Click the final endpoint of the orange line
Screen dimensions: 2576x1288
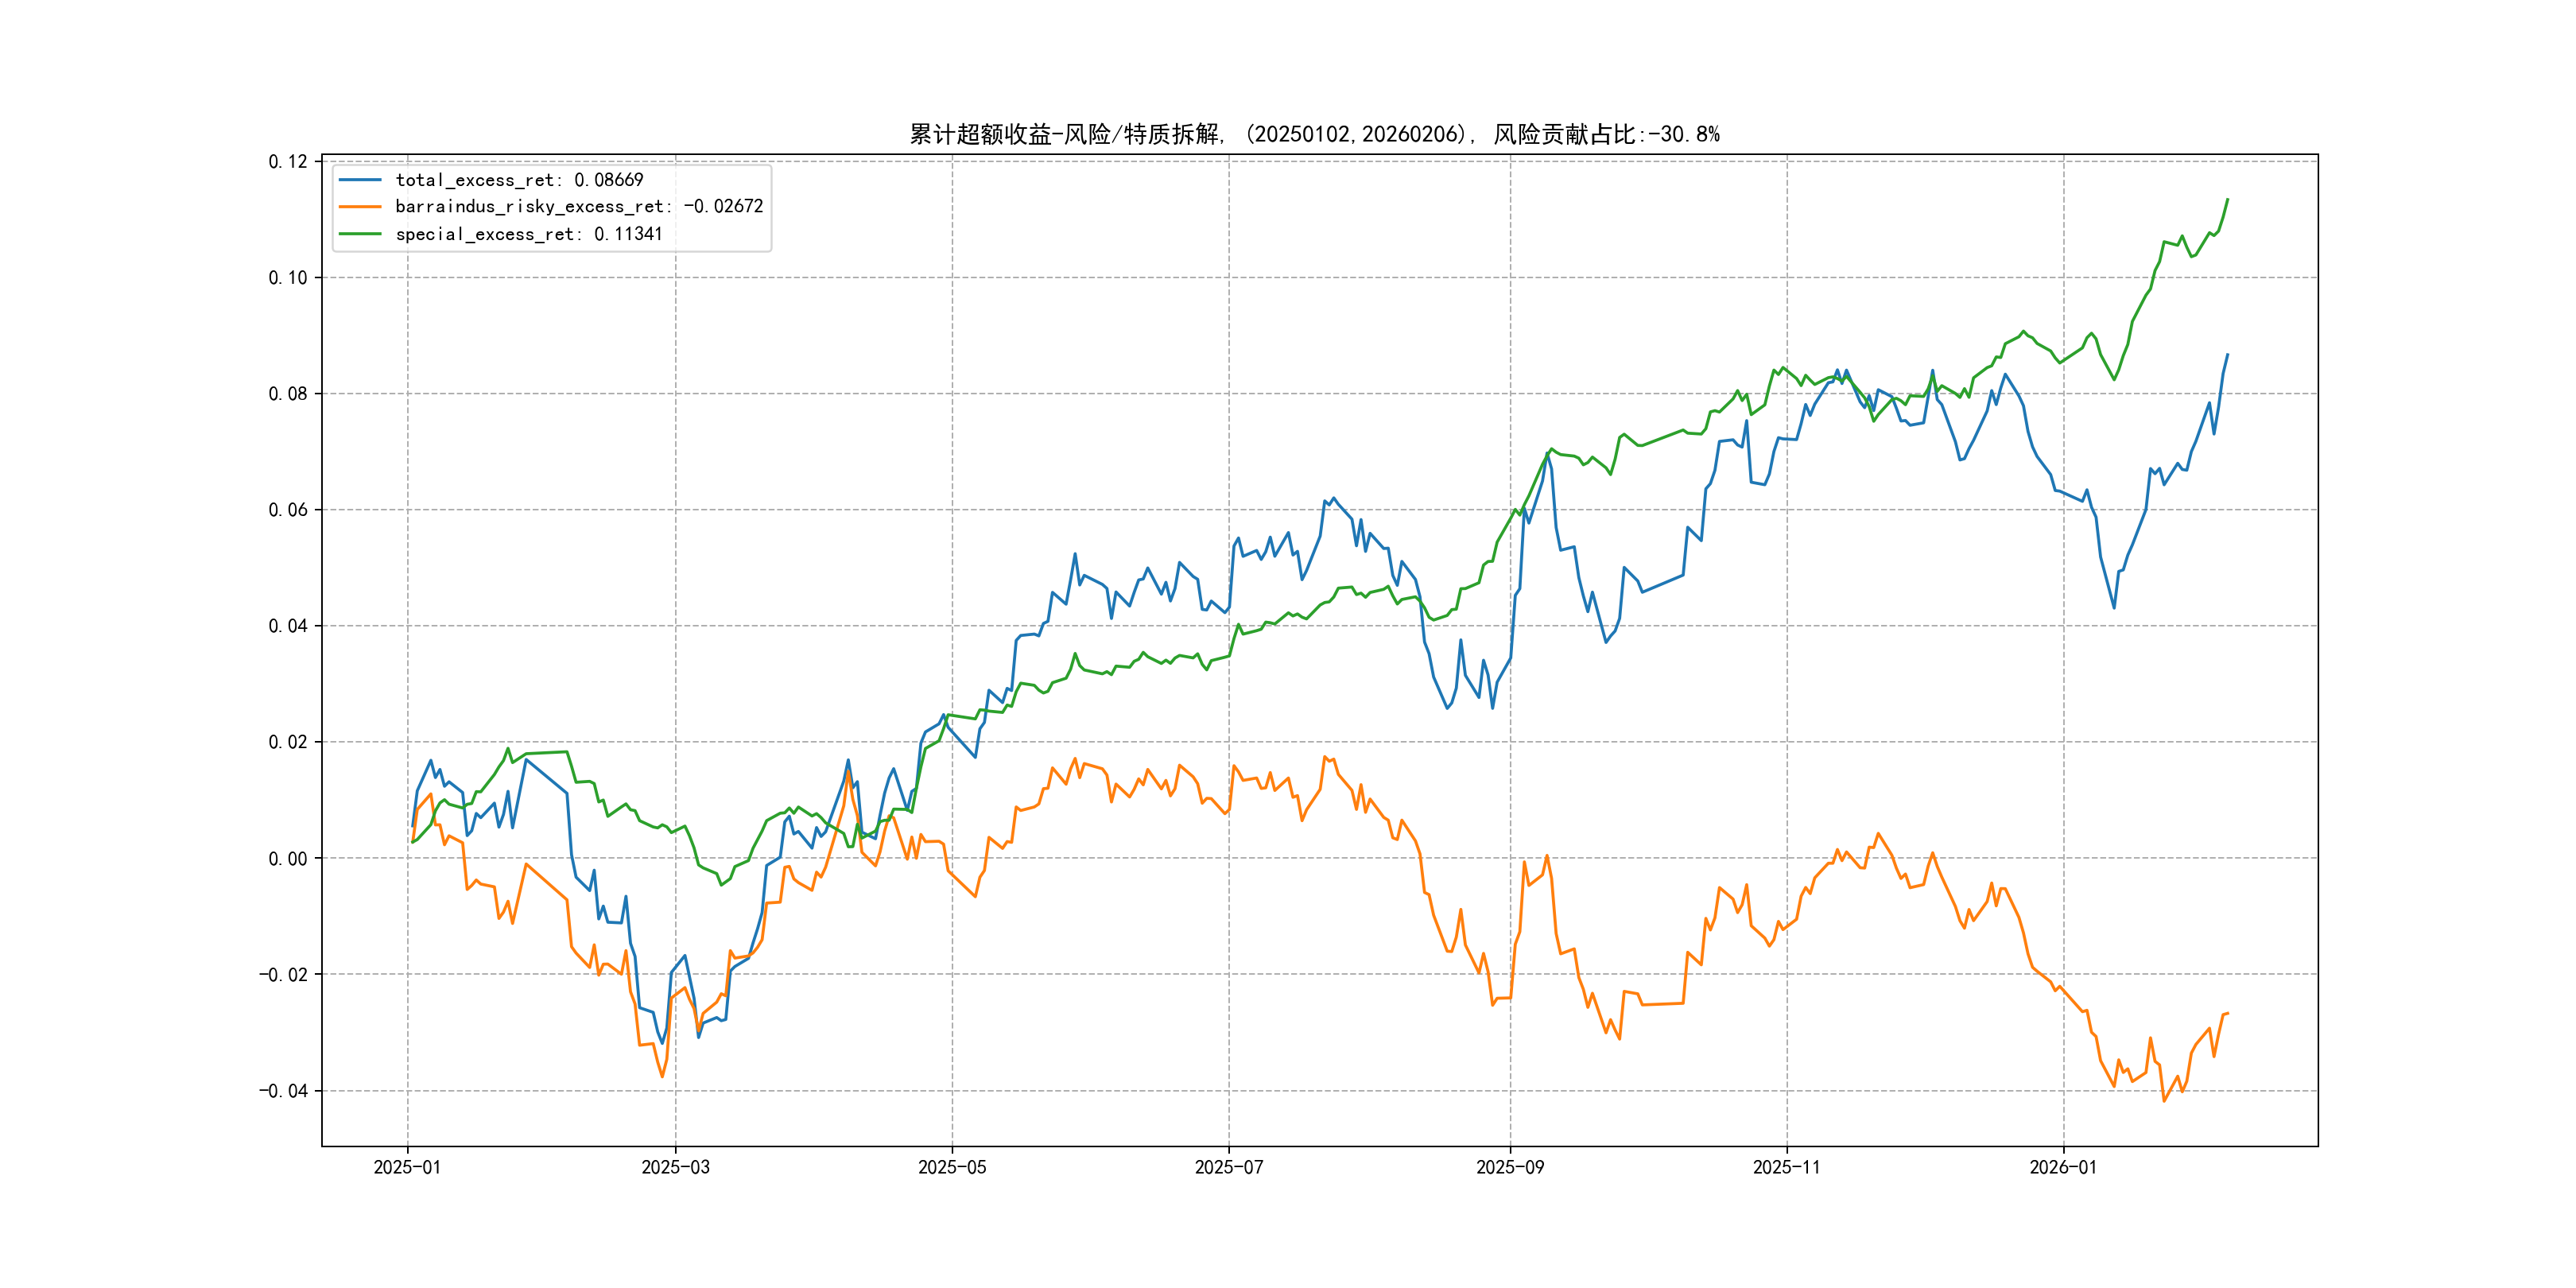click(2228, 1013)
